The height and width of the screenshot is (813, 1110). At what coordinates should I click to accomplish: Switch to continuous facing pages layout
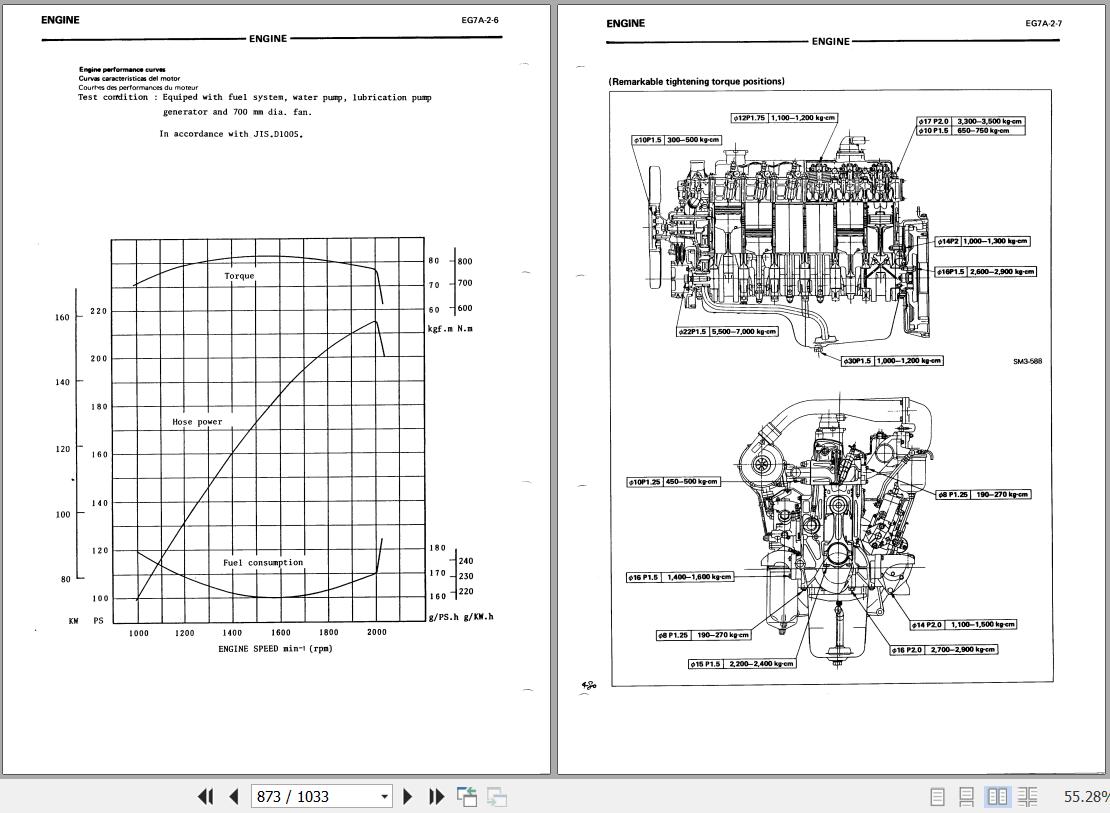click(1028, 797)
